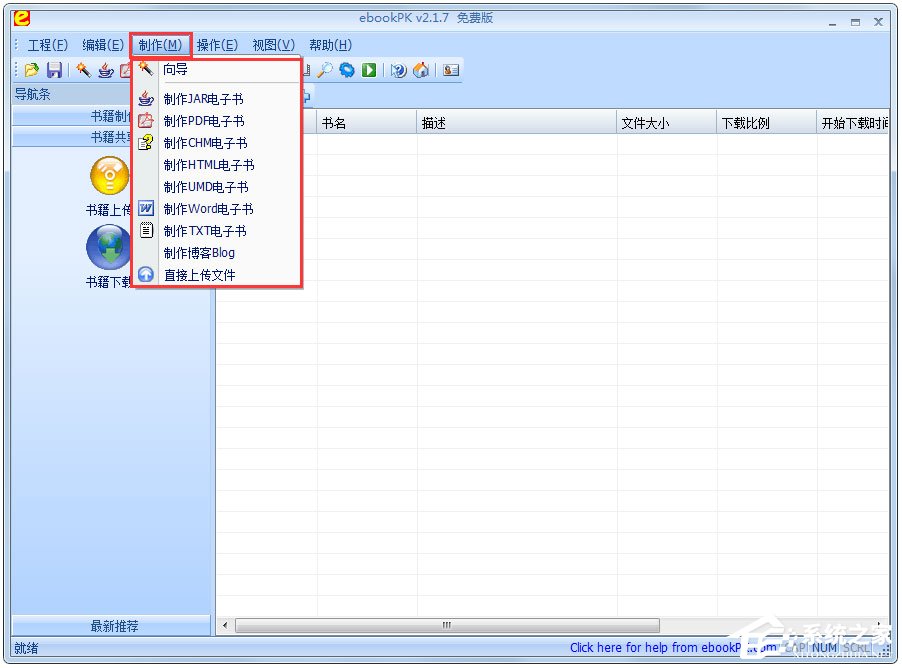Click the horizontal scrollbar thumb

coord(446,626)
